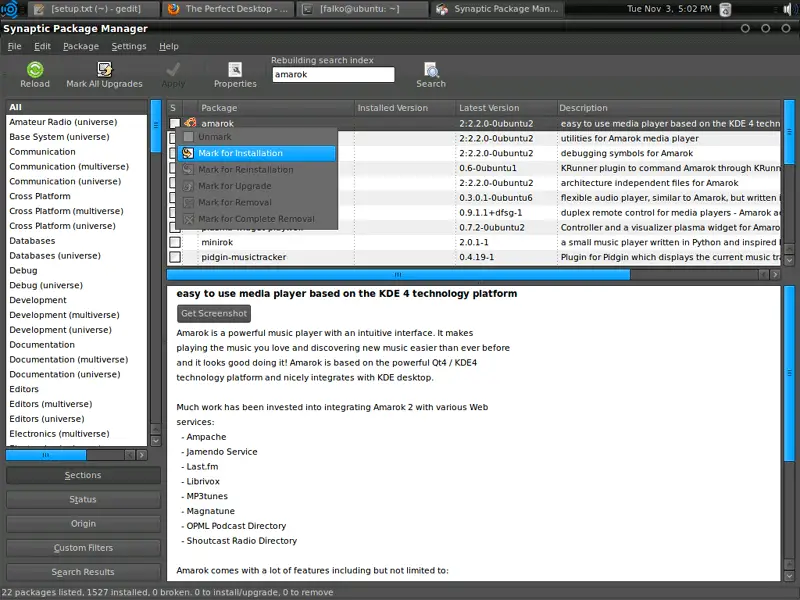Click the Reload toolbar icon

35,69
